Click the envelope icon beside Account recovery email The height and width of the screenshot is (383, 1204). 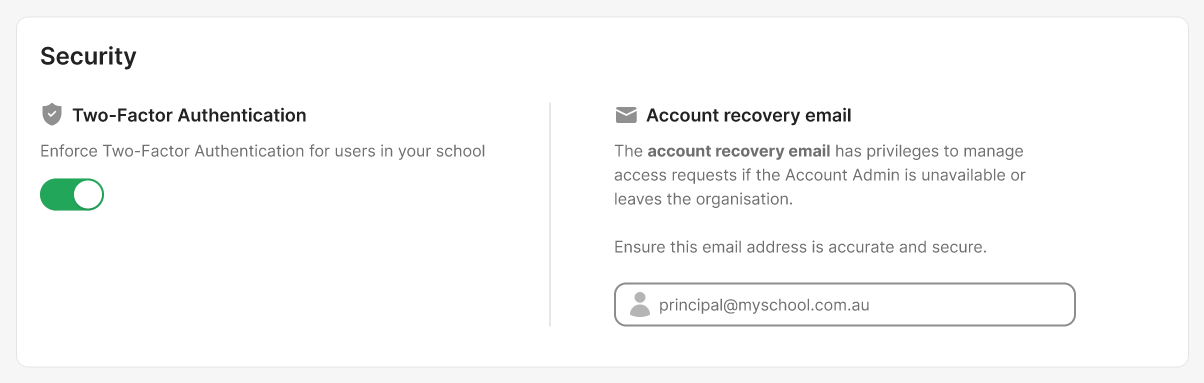pyautogui.click(x=626, y=115)
